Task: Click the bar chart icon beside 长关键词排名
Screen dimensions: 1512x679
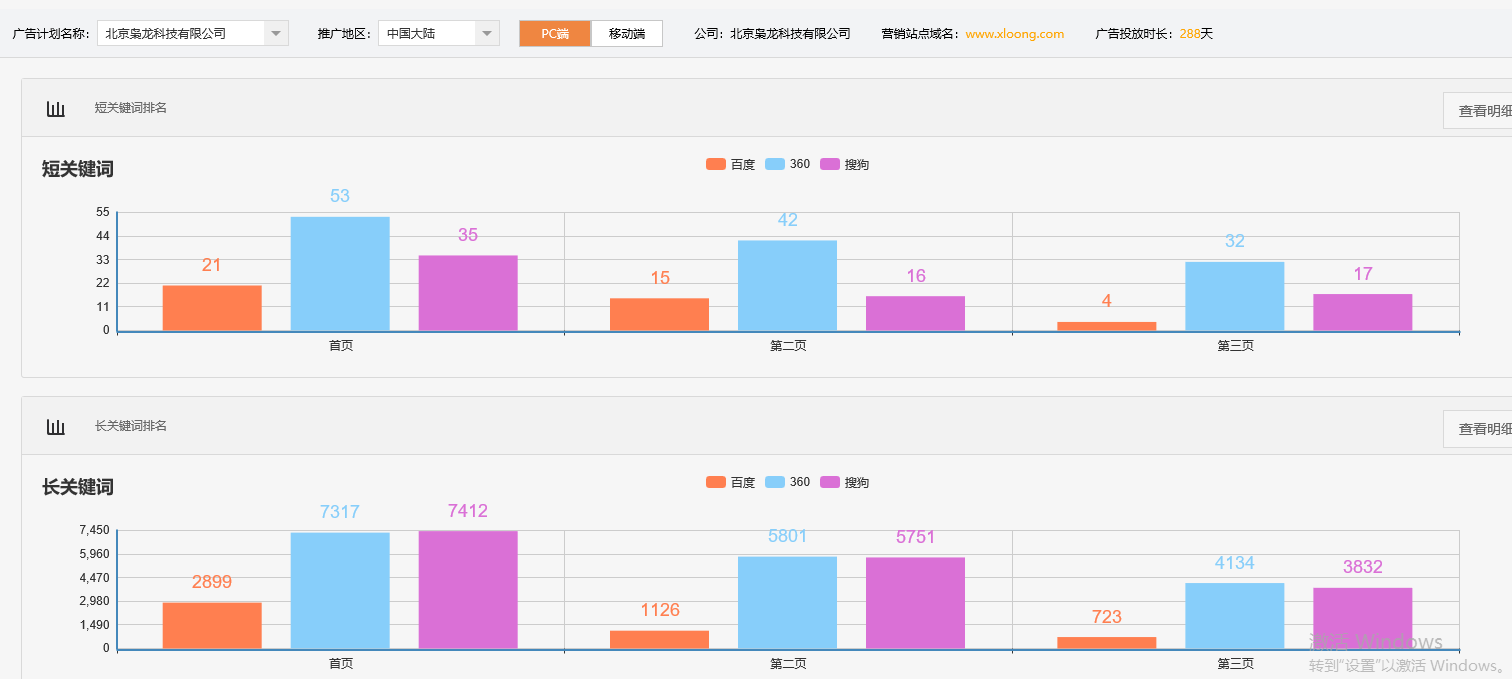Action: click(55, 425)
